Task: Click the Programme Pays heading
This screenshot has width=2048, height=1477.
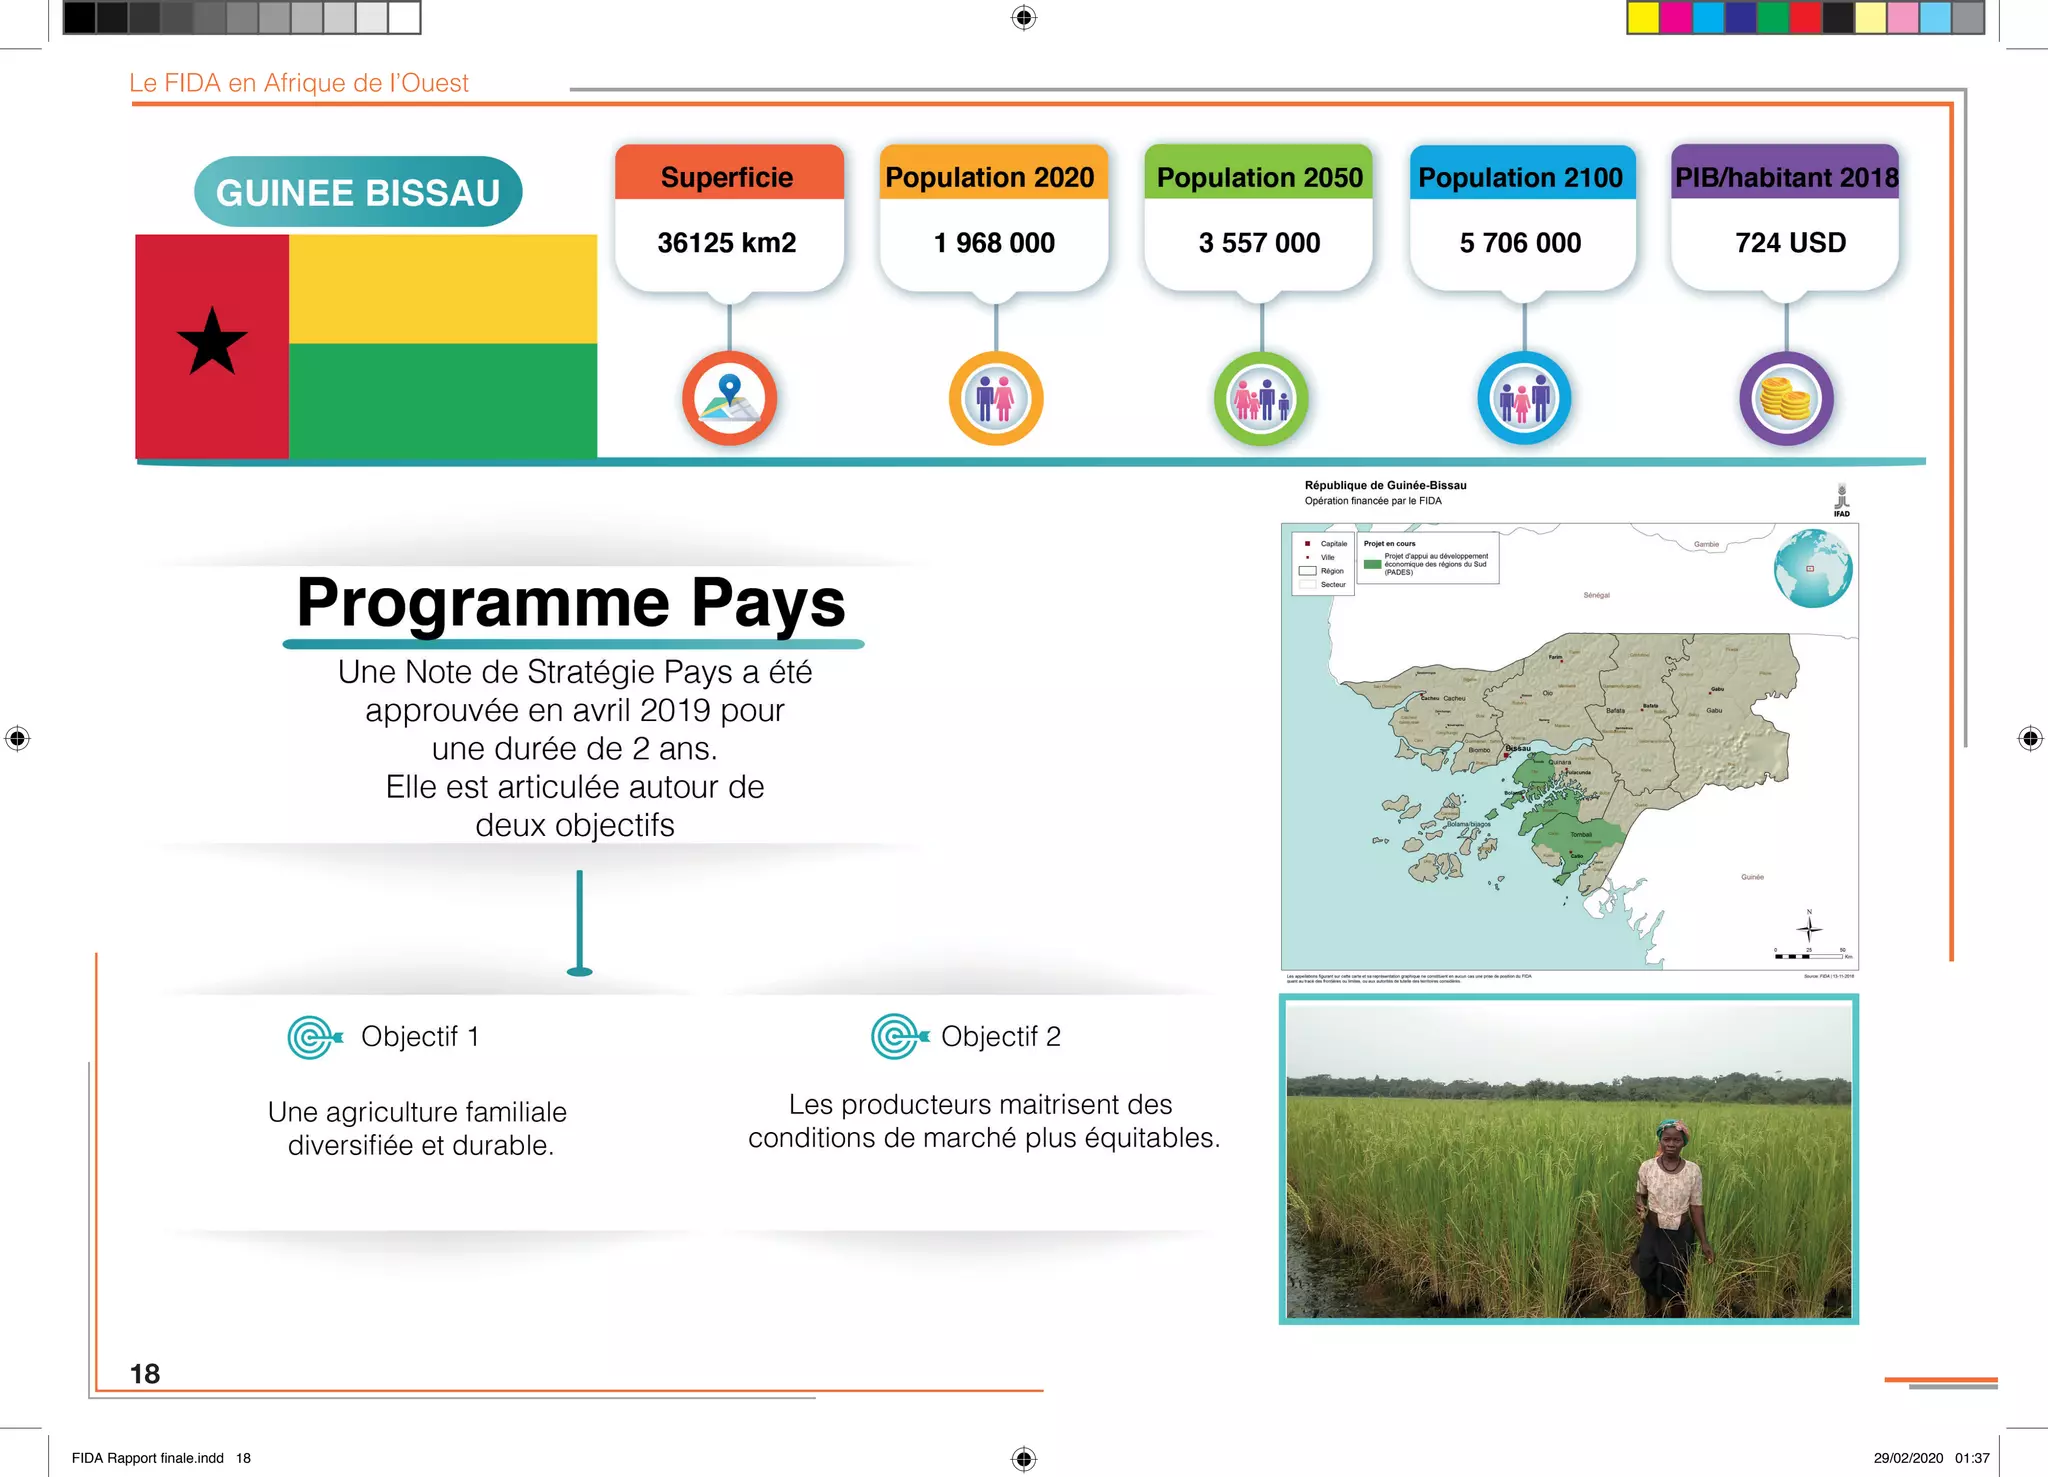Action: 572,602
